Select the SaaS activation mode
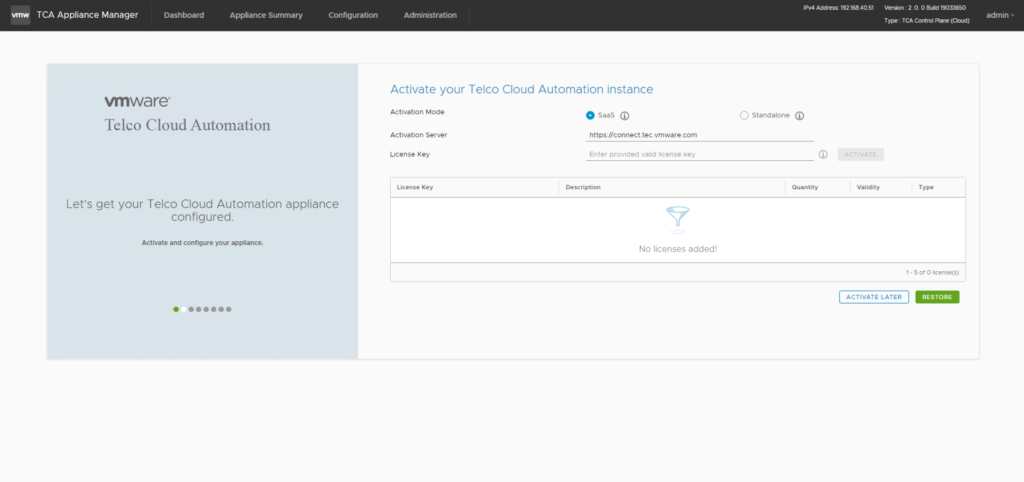This screenshot has width=1024, height=482. 590,115
